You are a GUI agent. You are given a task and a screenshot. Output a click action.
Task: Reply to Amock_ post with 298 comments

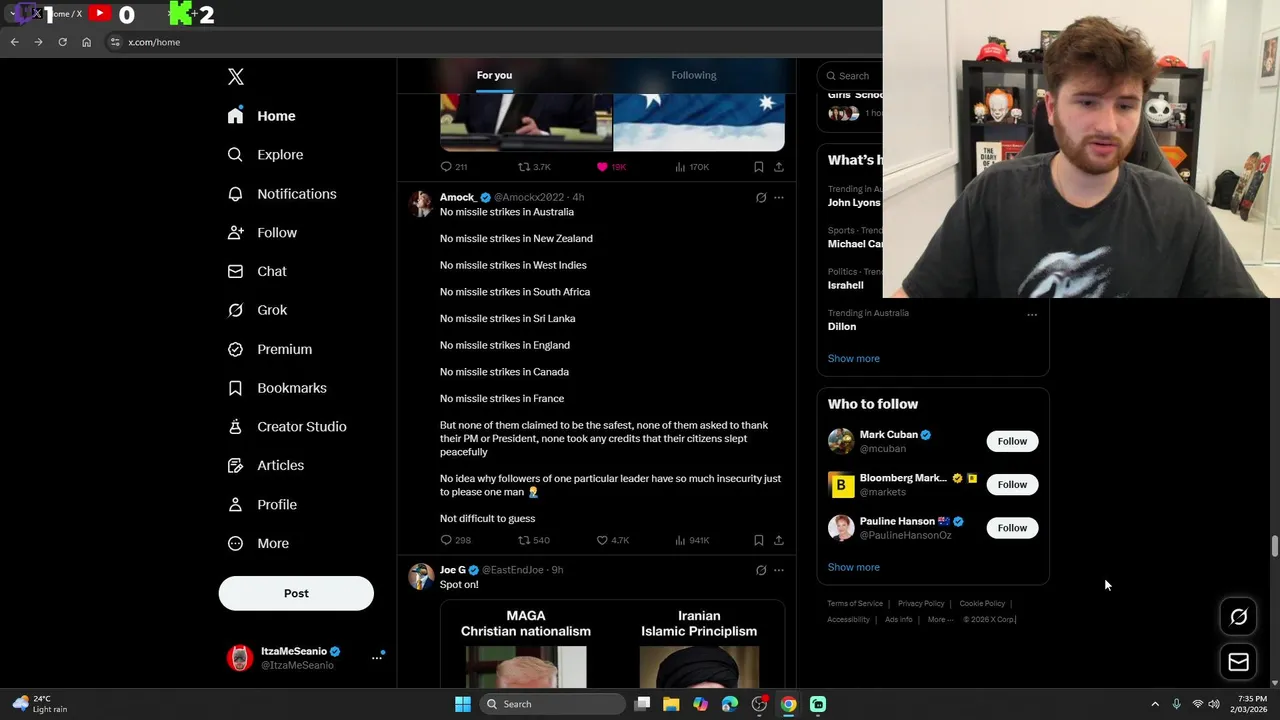455,540
